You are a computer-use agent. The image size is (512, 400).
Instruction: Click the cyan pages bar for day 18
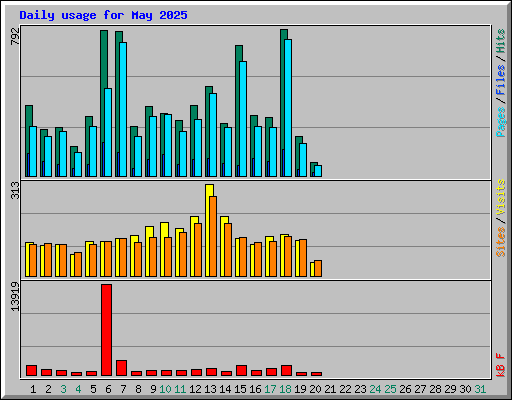(288, 108)
